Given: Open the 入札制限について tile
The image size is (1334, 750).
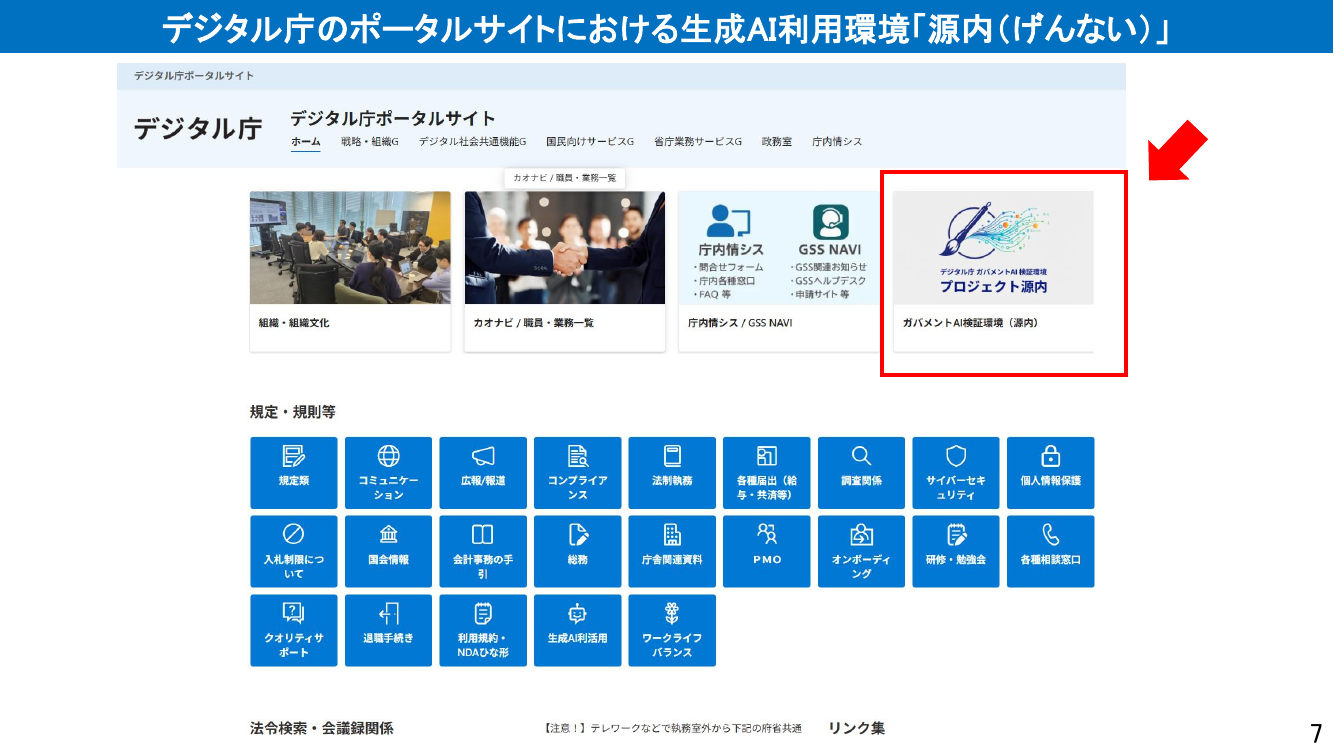Looking at the screenshot, I should click(293, 551).
